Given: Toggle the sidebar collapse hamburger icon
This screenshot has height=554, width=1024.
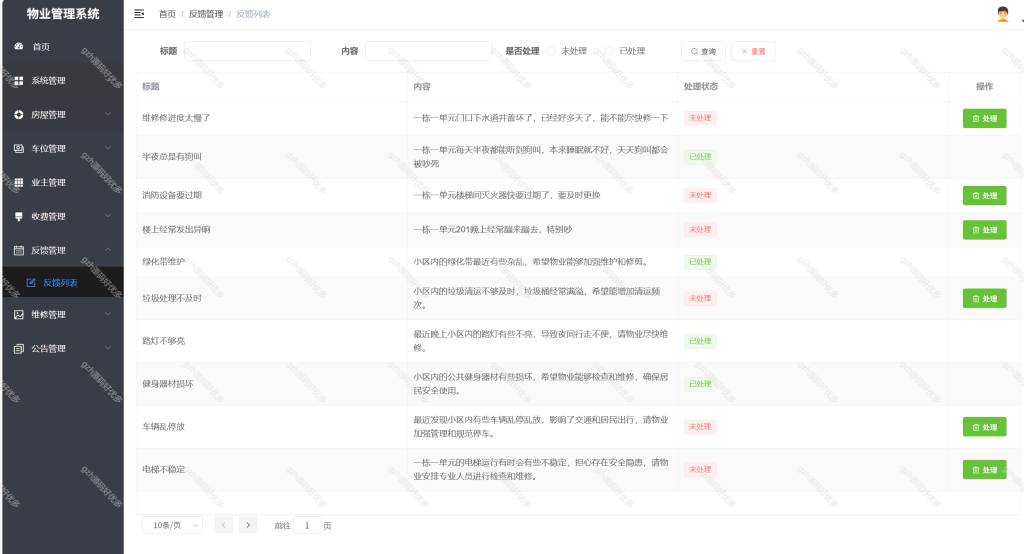Looking at the screenshot, I should [139, 14].
